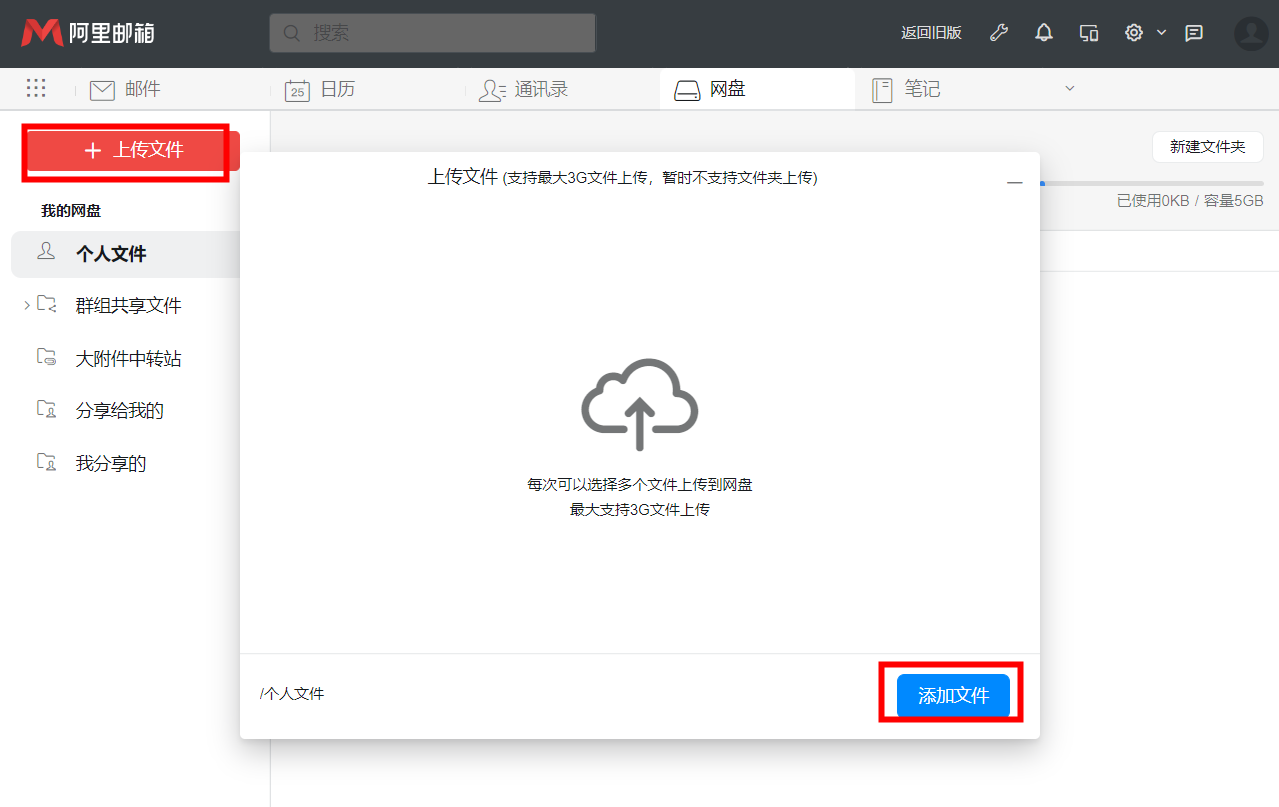Open the wrench tools icon
Viewport: 1279px width, 807px height.
click(998, 32)
